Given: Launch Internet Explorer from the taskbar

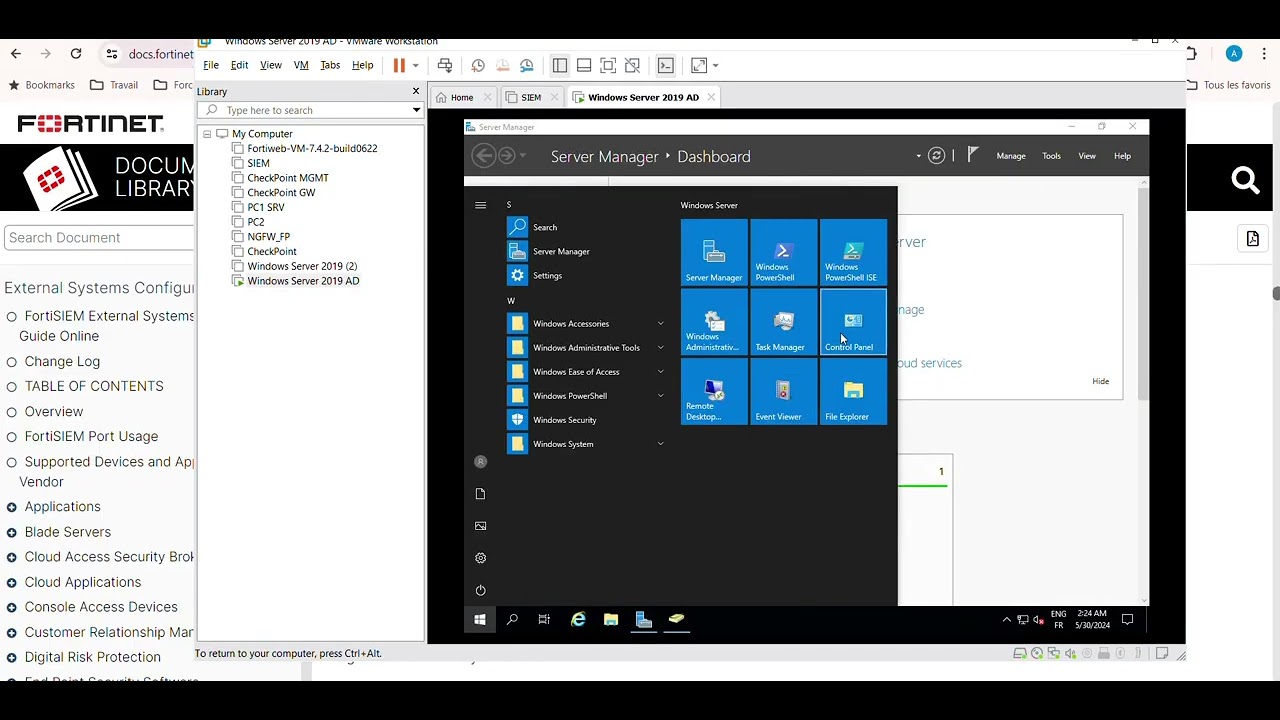Looking at the screenshot, I should (x=578, y=620).
